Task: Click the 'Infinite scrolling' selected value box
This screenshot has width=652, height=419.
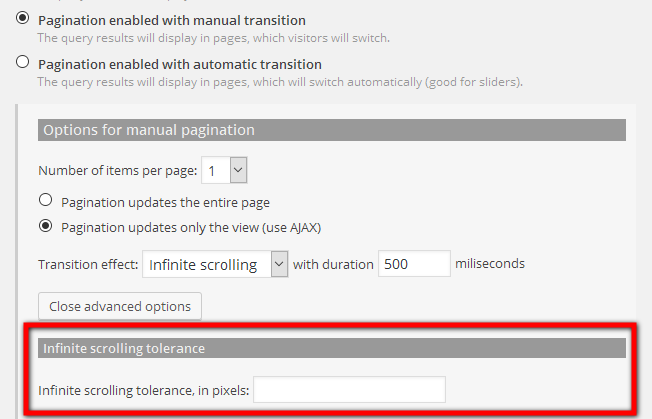Action: point(207,264)
